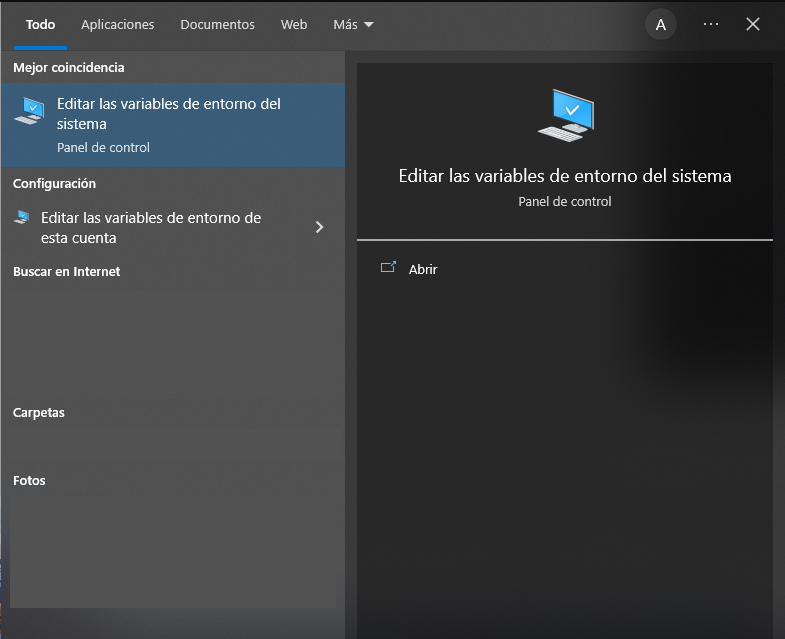785x639 pixels.
Task: Open the account avatar labeled A
Action: click(x=661, y=25)
